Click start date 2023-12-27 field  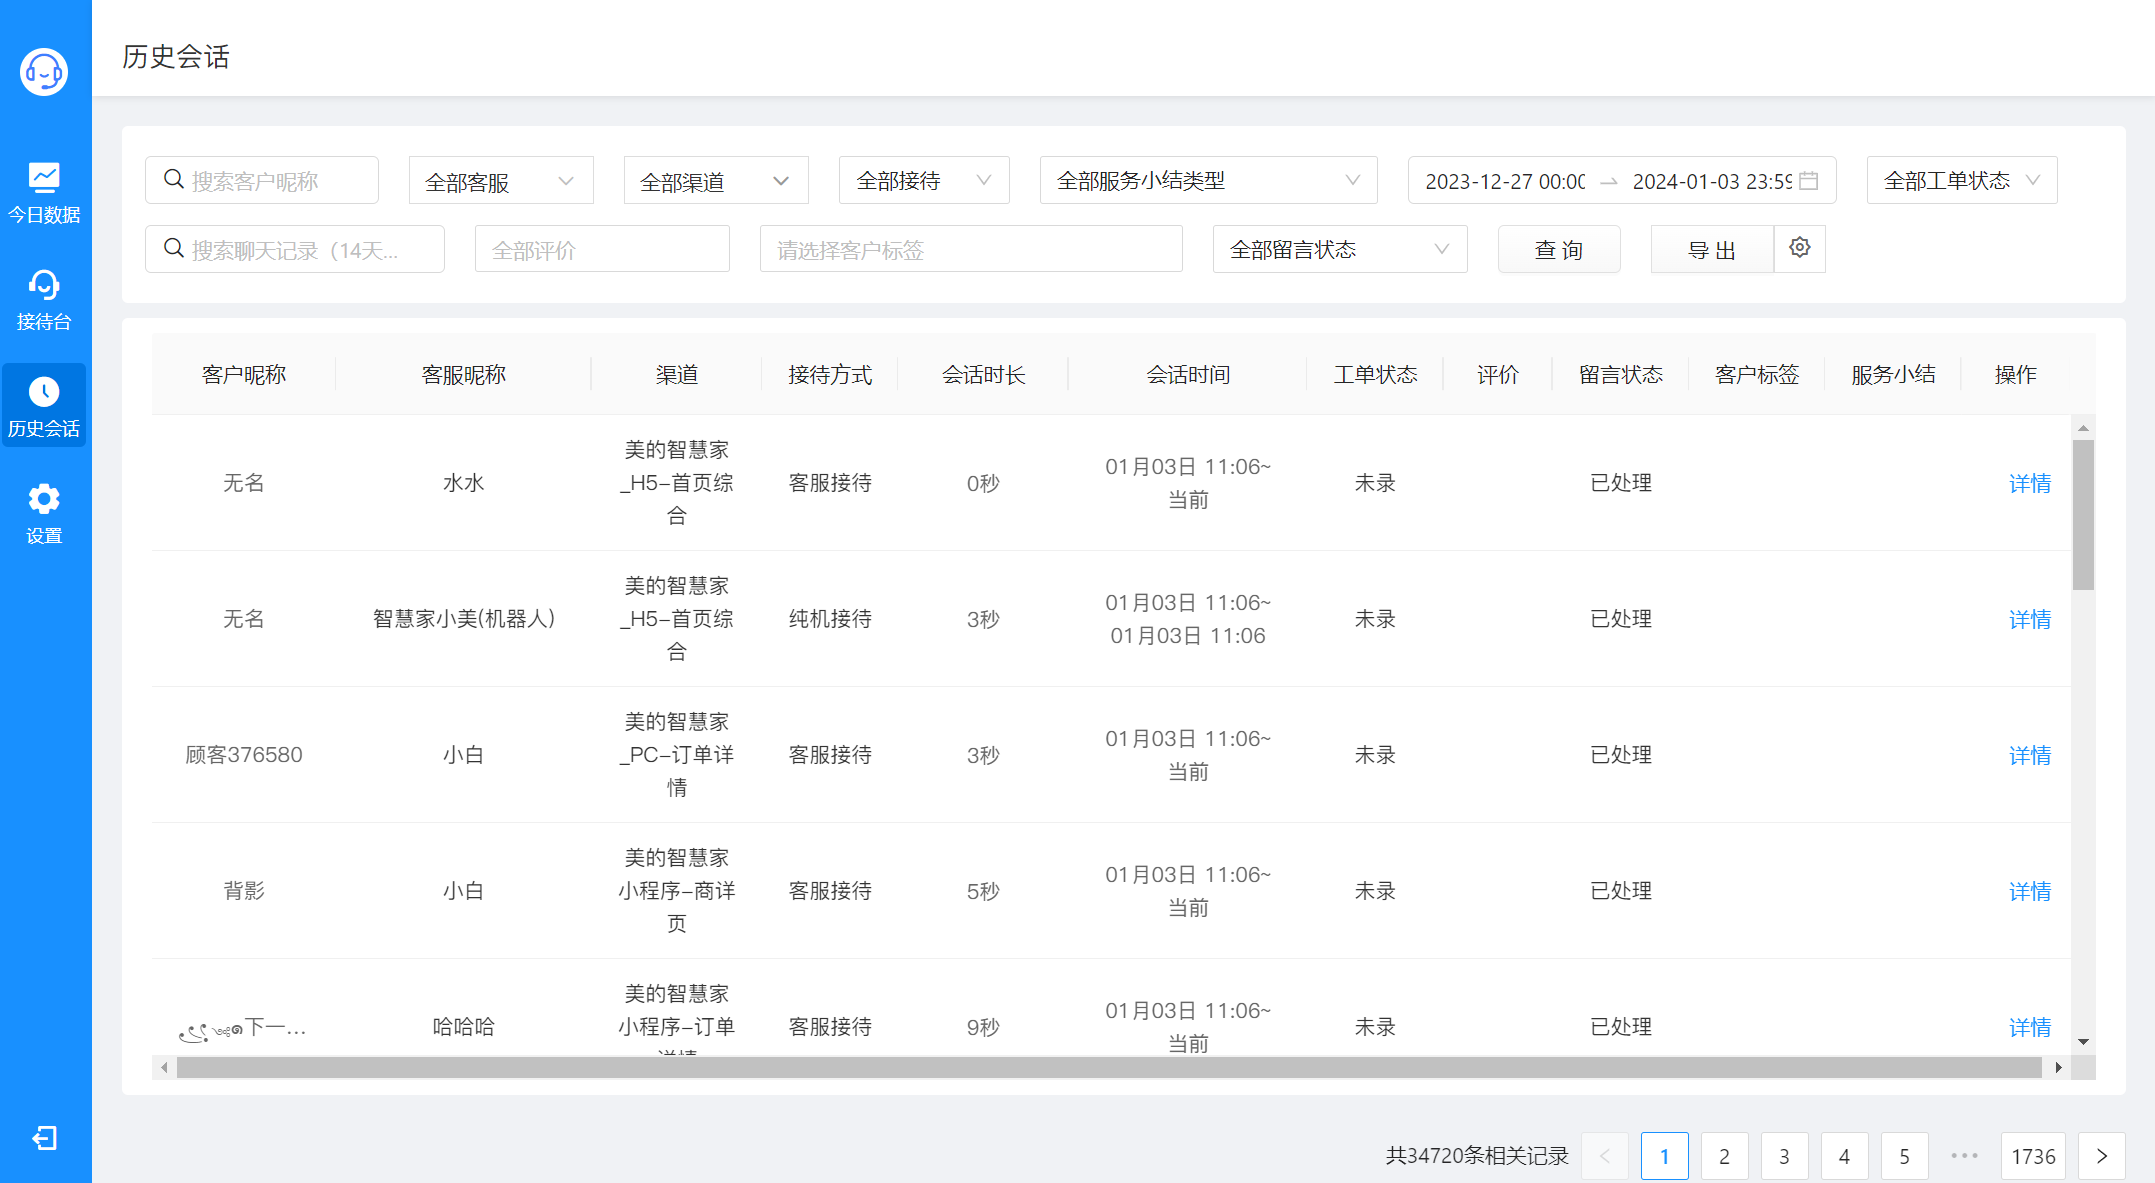pyautogui.click(x=1504, y=181)
